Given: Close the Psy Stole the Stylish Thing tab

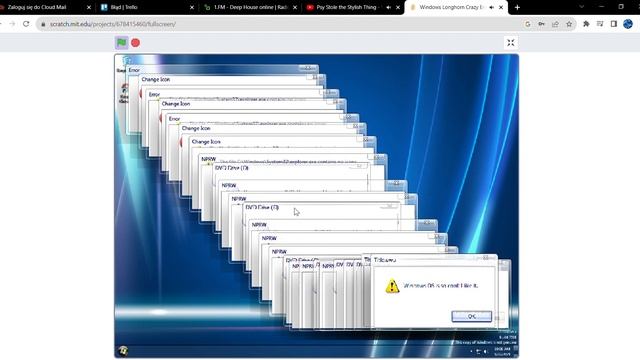Looking at the screenshot, I should (x=398, y=7).
